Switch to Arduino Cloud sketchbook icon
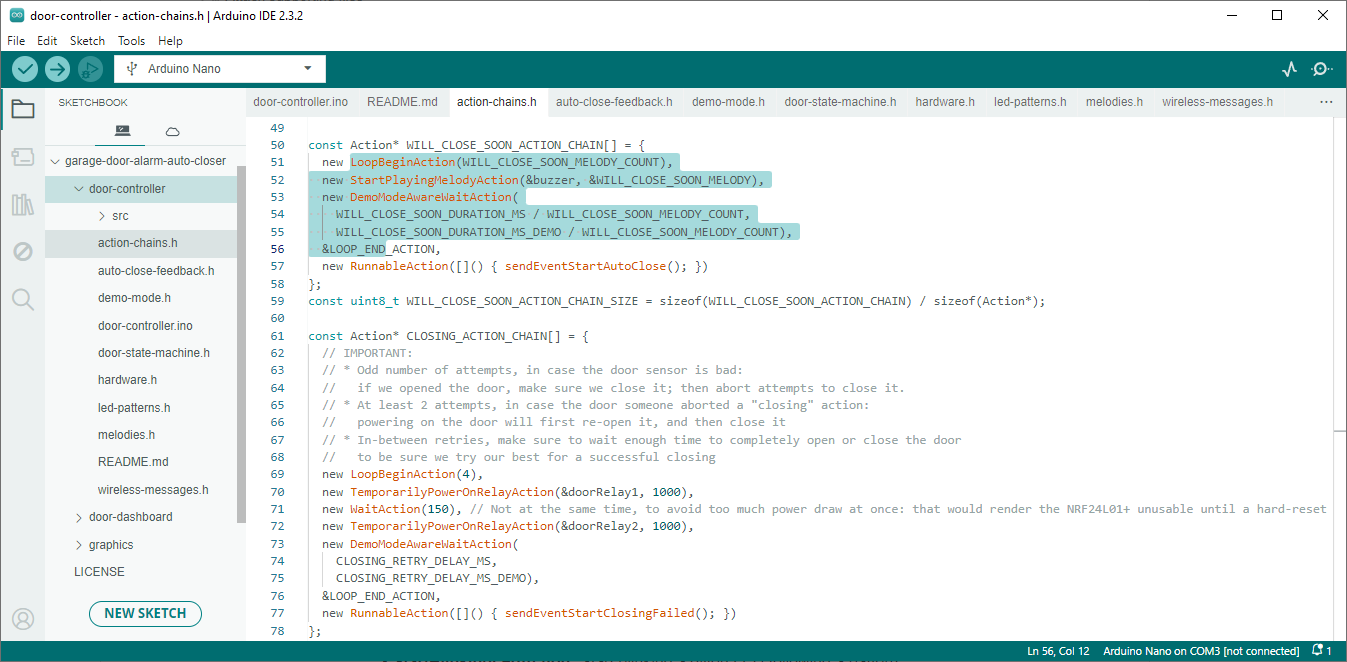1347x662 pixels. point(172,131)
